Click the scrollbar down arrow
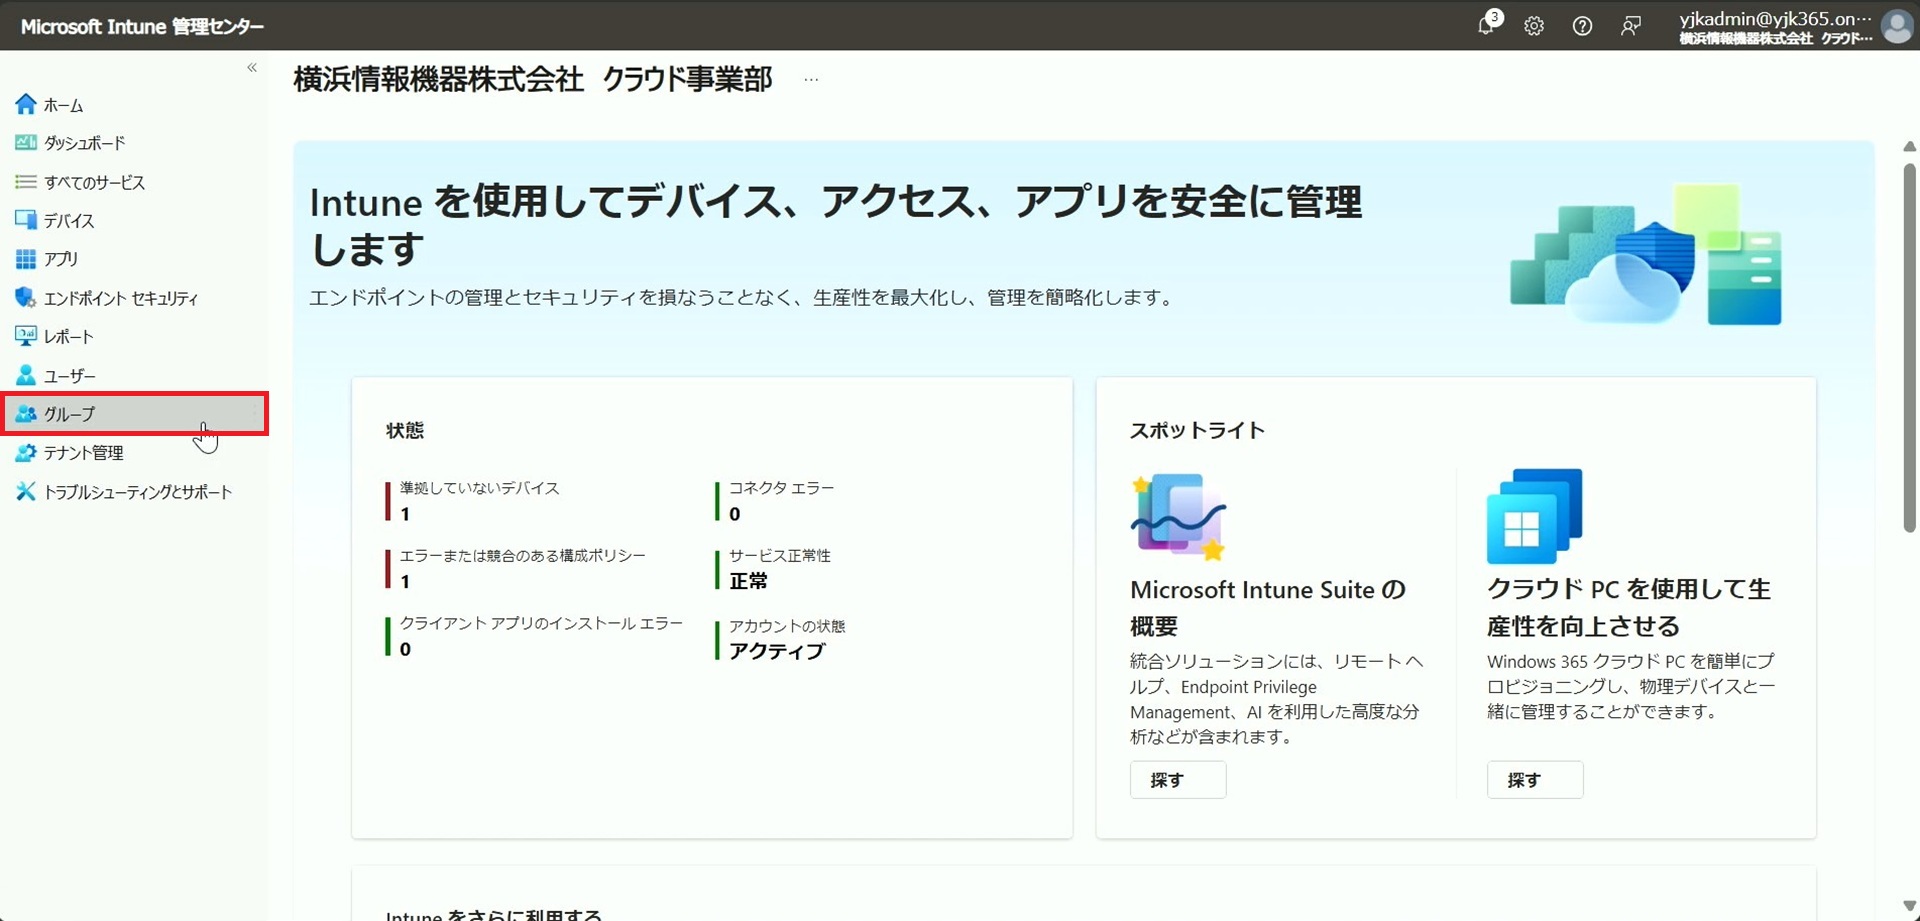The height and width of the screenshot is (921, 1920). [1909, 906]
